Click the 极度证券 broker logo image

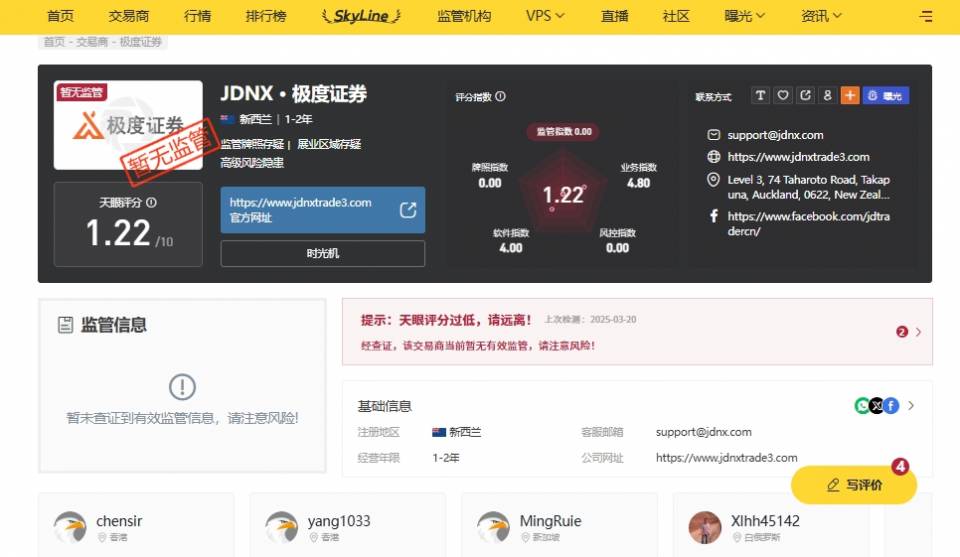tap(128, 125)
